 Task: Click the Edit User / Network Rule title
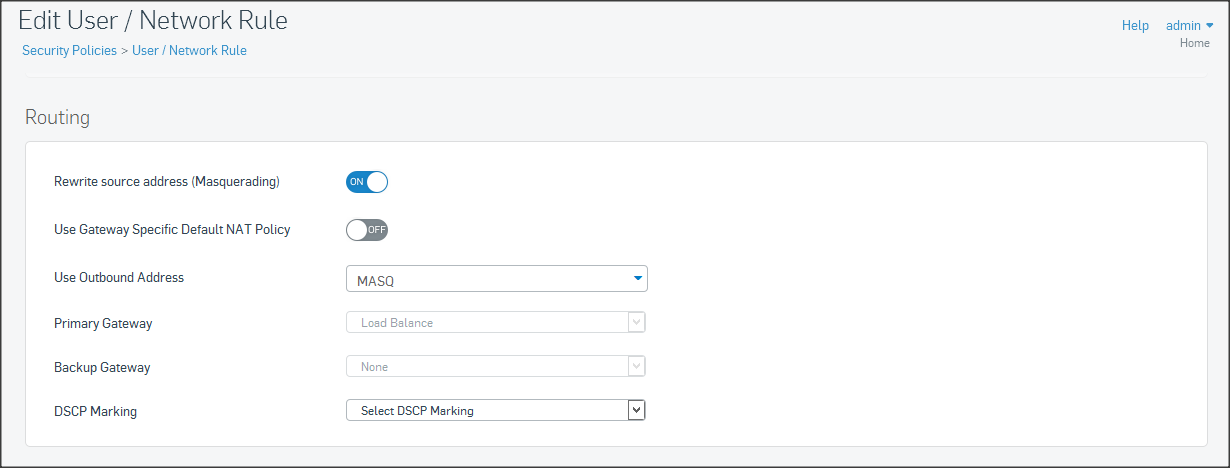click(x=153, y=19)
